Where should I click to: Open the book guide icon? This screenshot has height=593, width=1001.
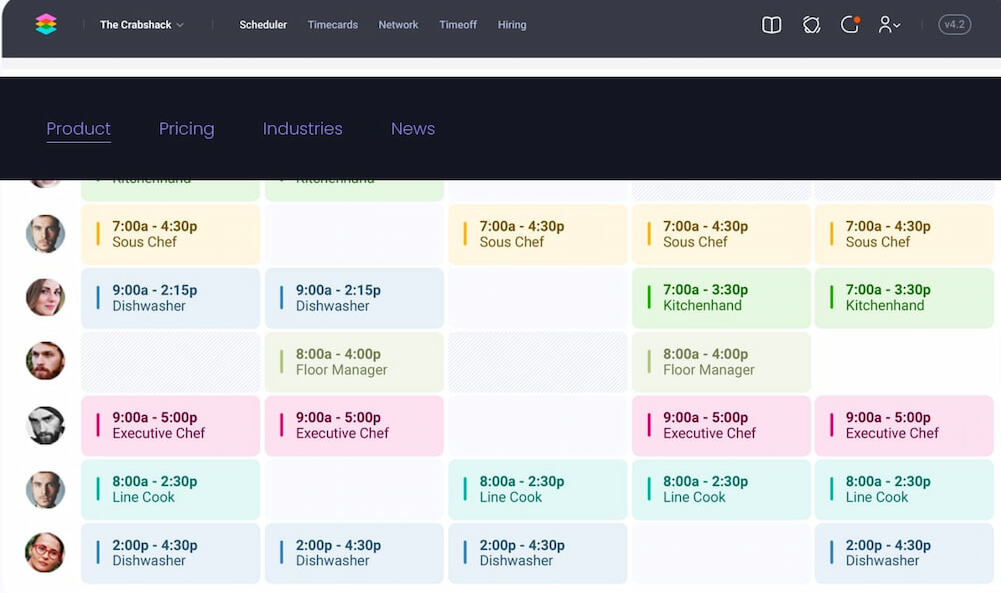pos(771,25)
